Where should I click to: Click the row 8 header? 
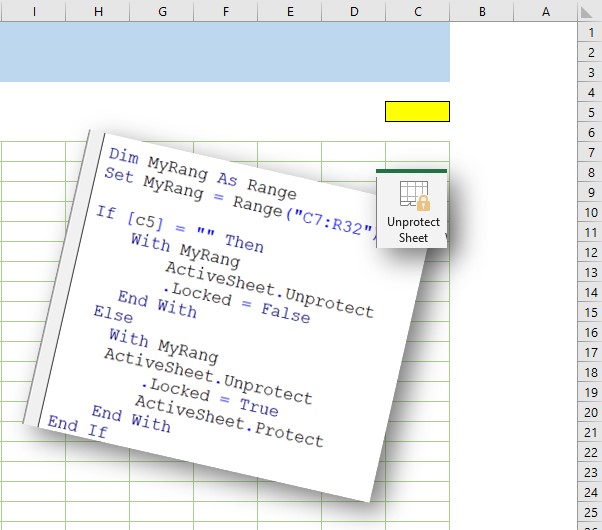pos(590,172)
